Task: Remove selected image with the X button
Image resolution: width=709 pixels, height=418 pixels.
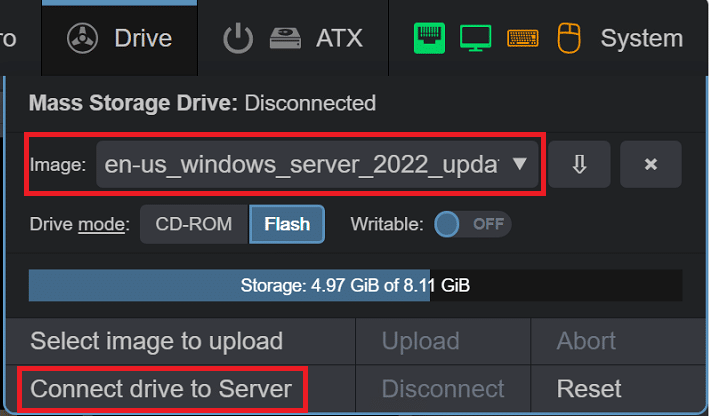Action: 651,164
